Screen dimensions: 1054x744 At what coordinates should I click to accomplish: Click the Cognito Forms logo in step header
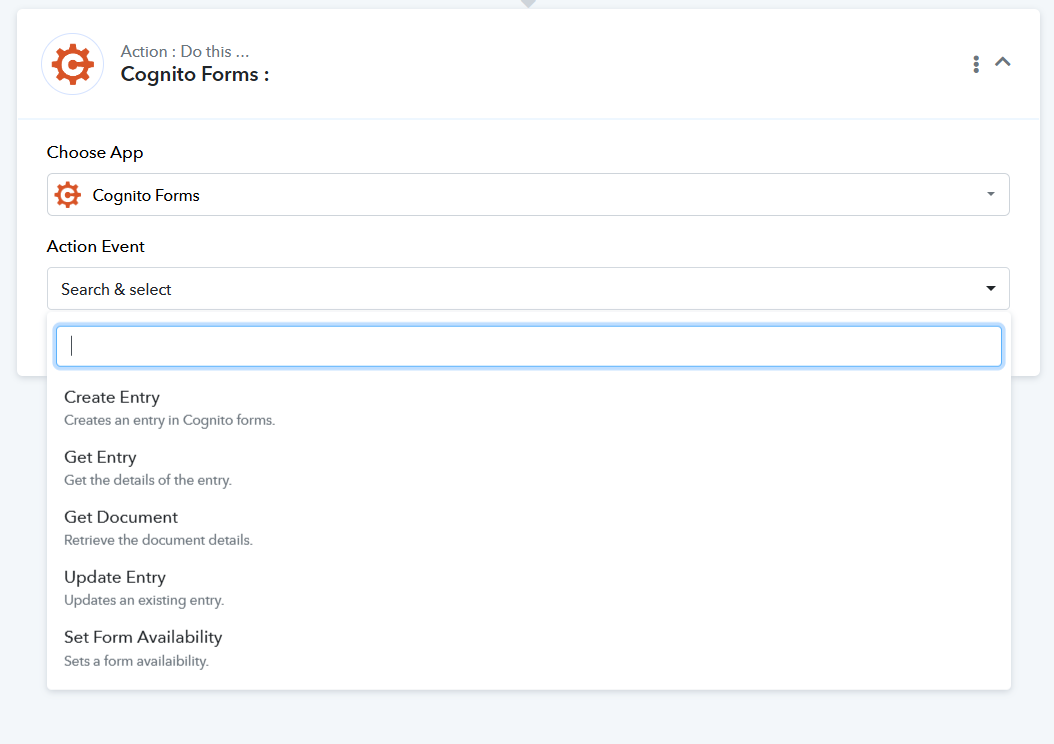click(x=73, y=65)
